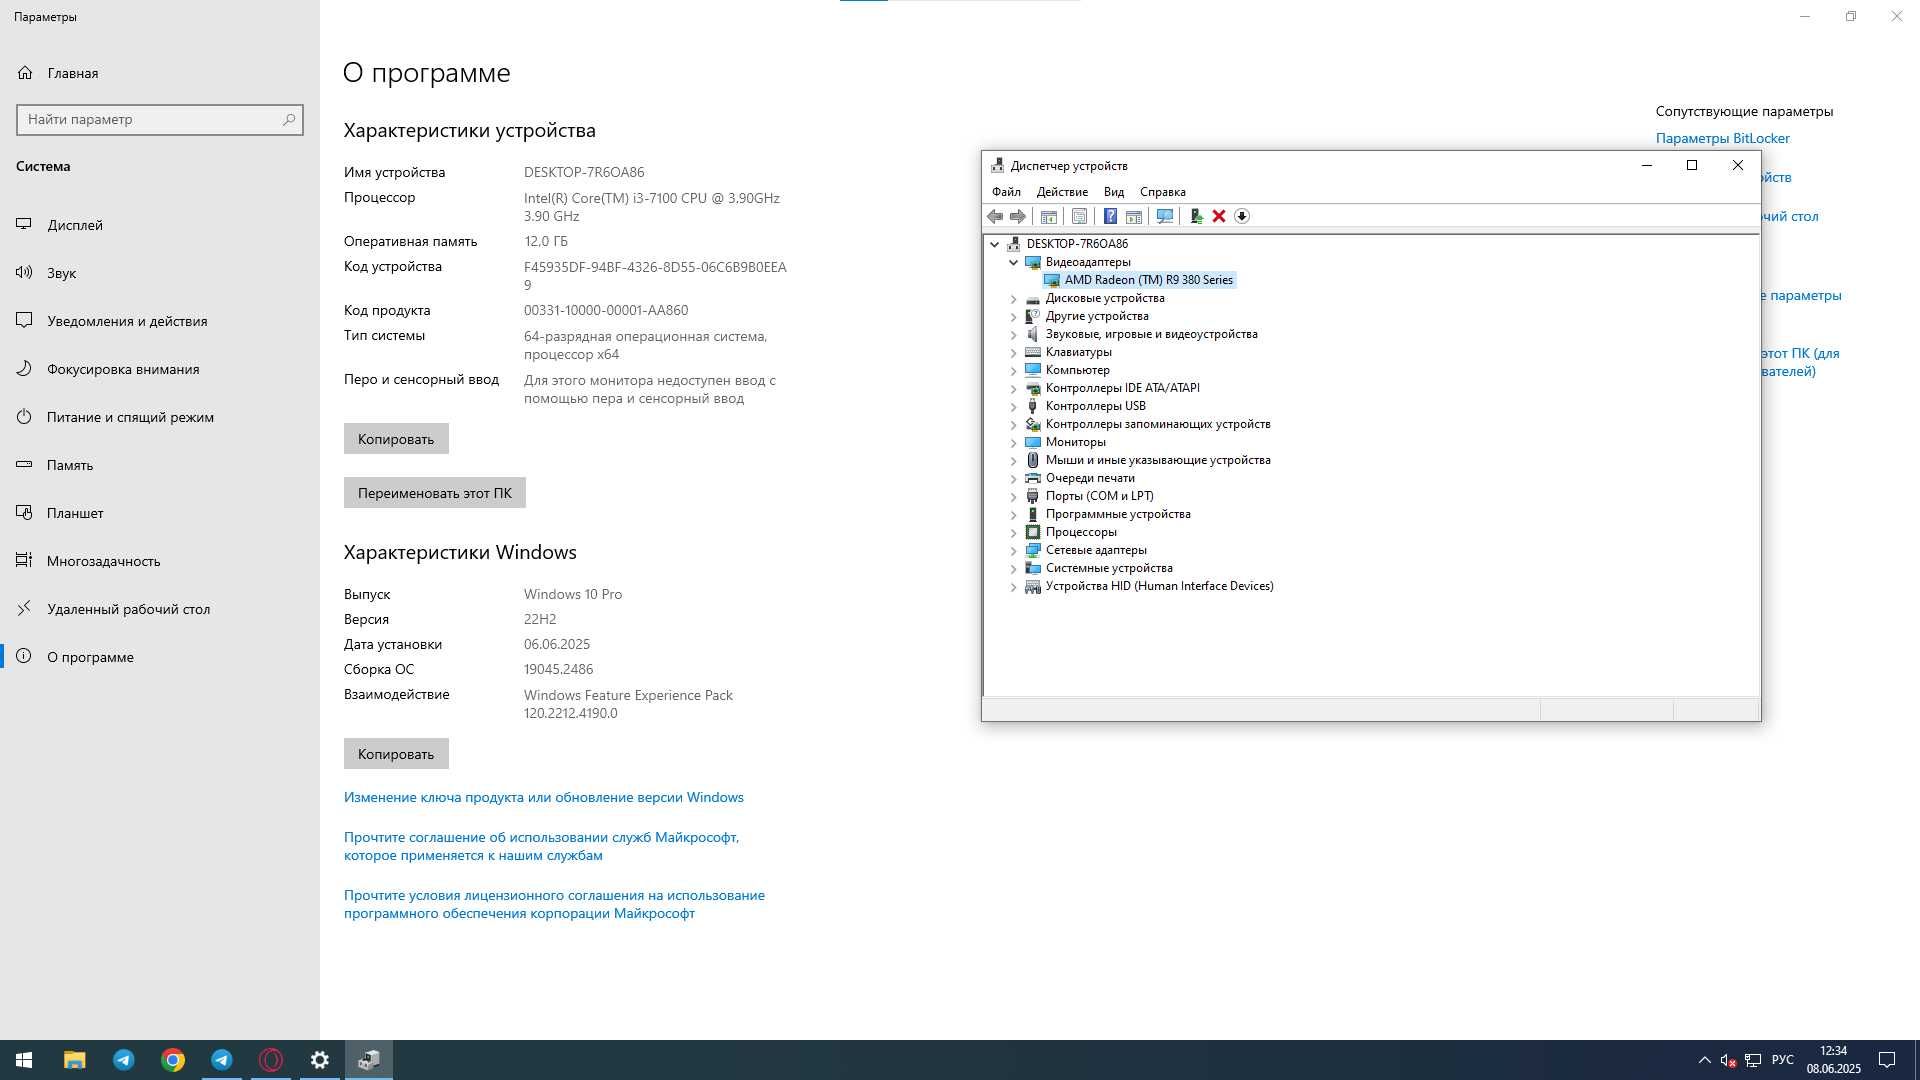
Task: Open Изменение ключа продукта link
Action: 544,797
